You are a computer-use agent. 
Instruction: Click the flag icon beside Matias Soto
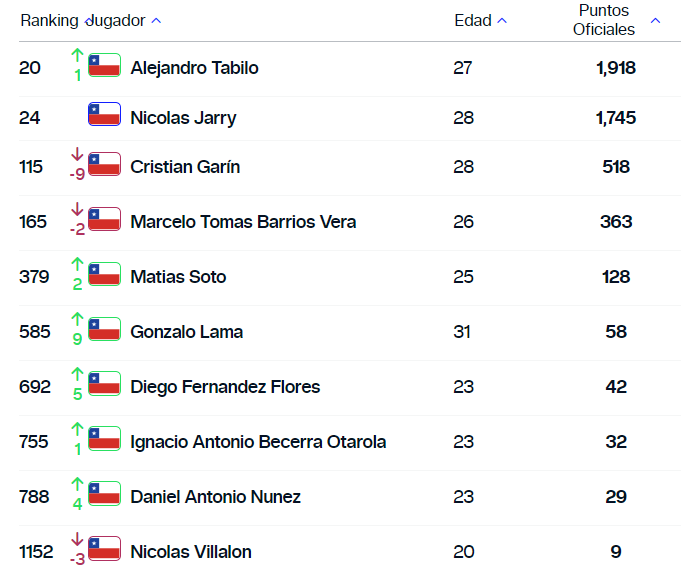[104, 275]
